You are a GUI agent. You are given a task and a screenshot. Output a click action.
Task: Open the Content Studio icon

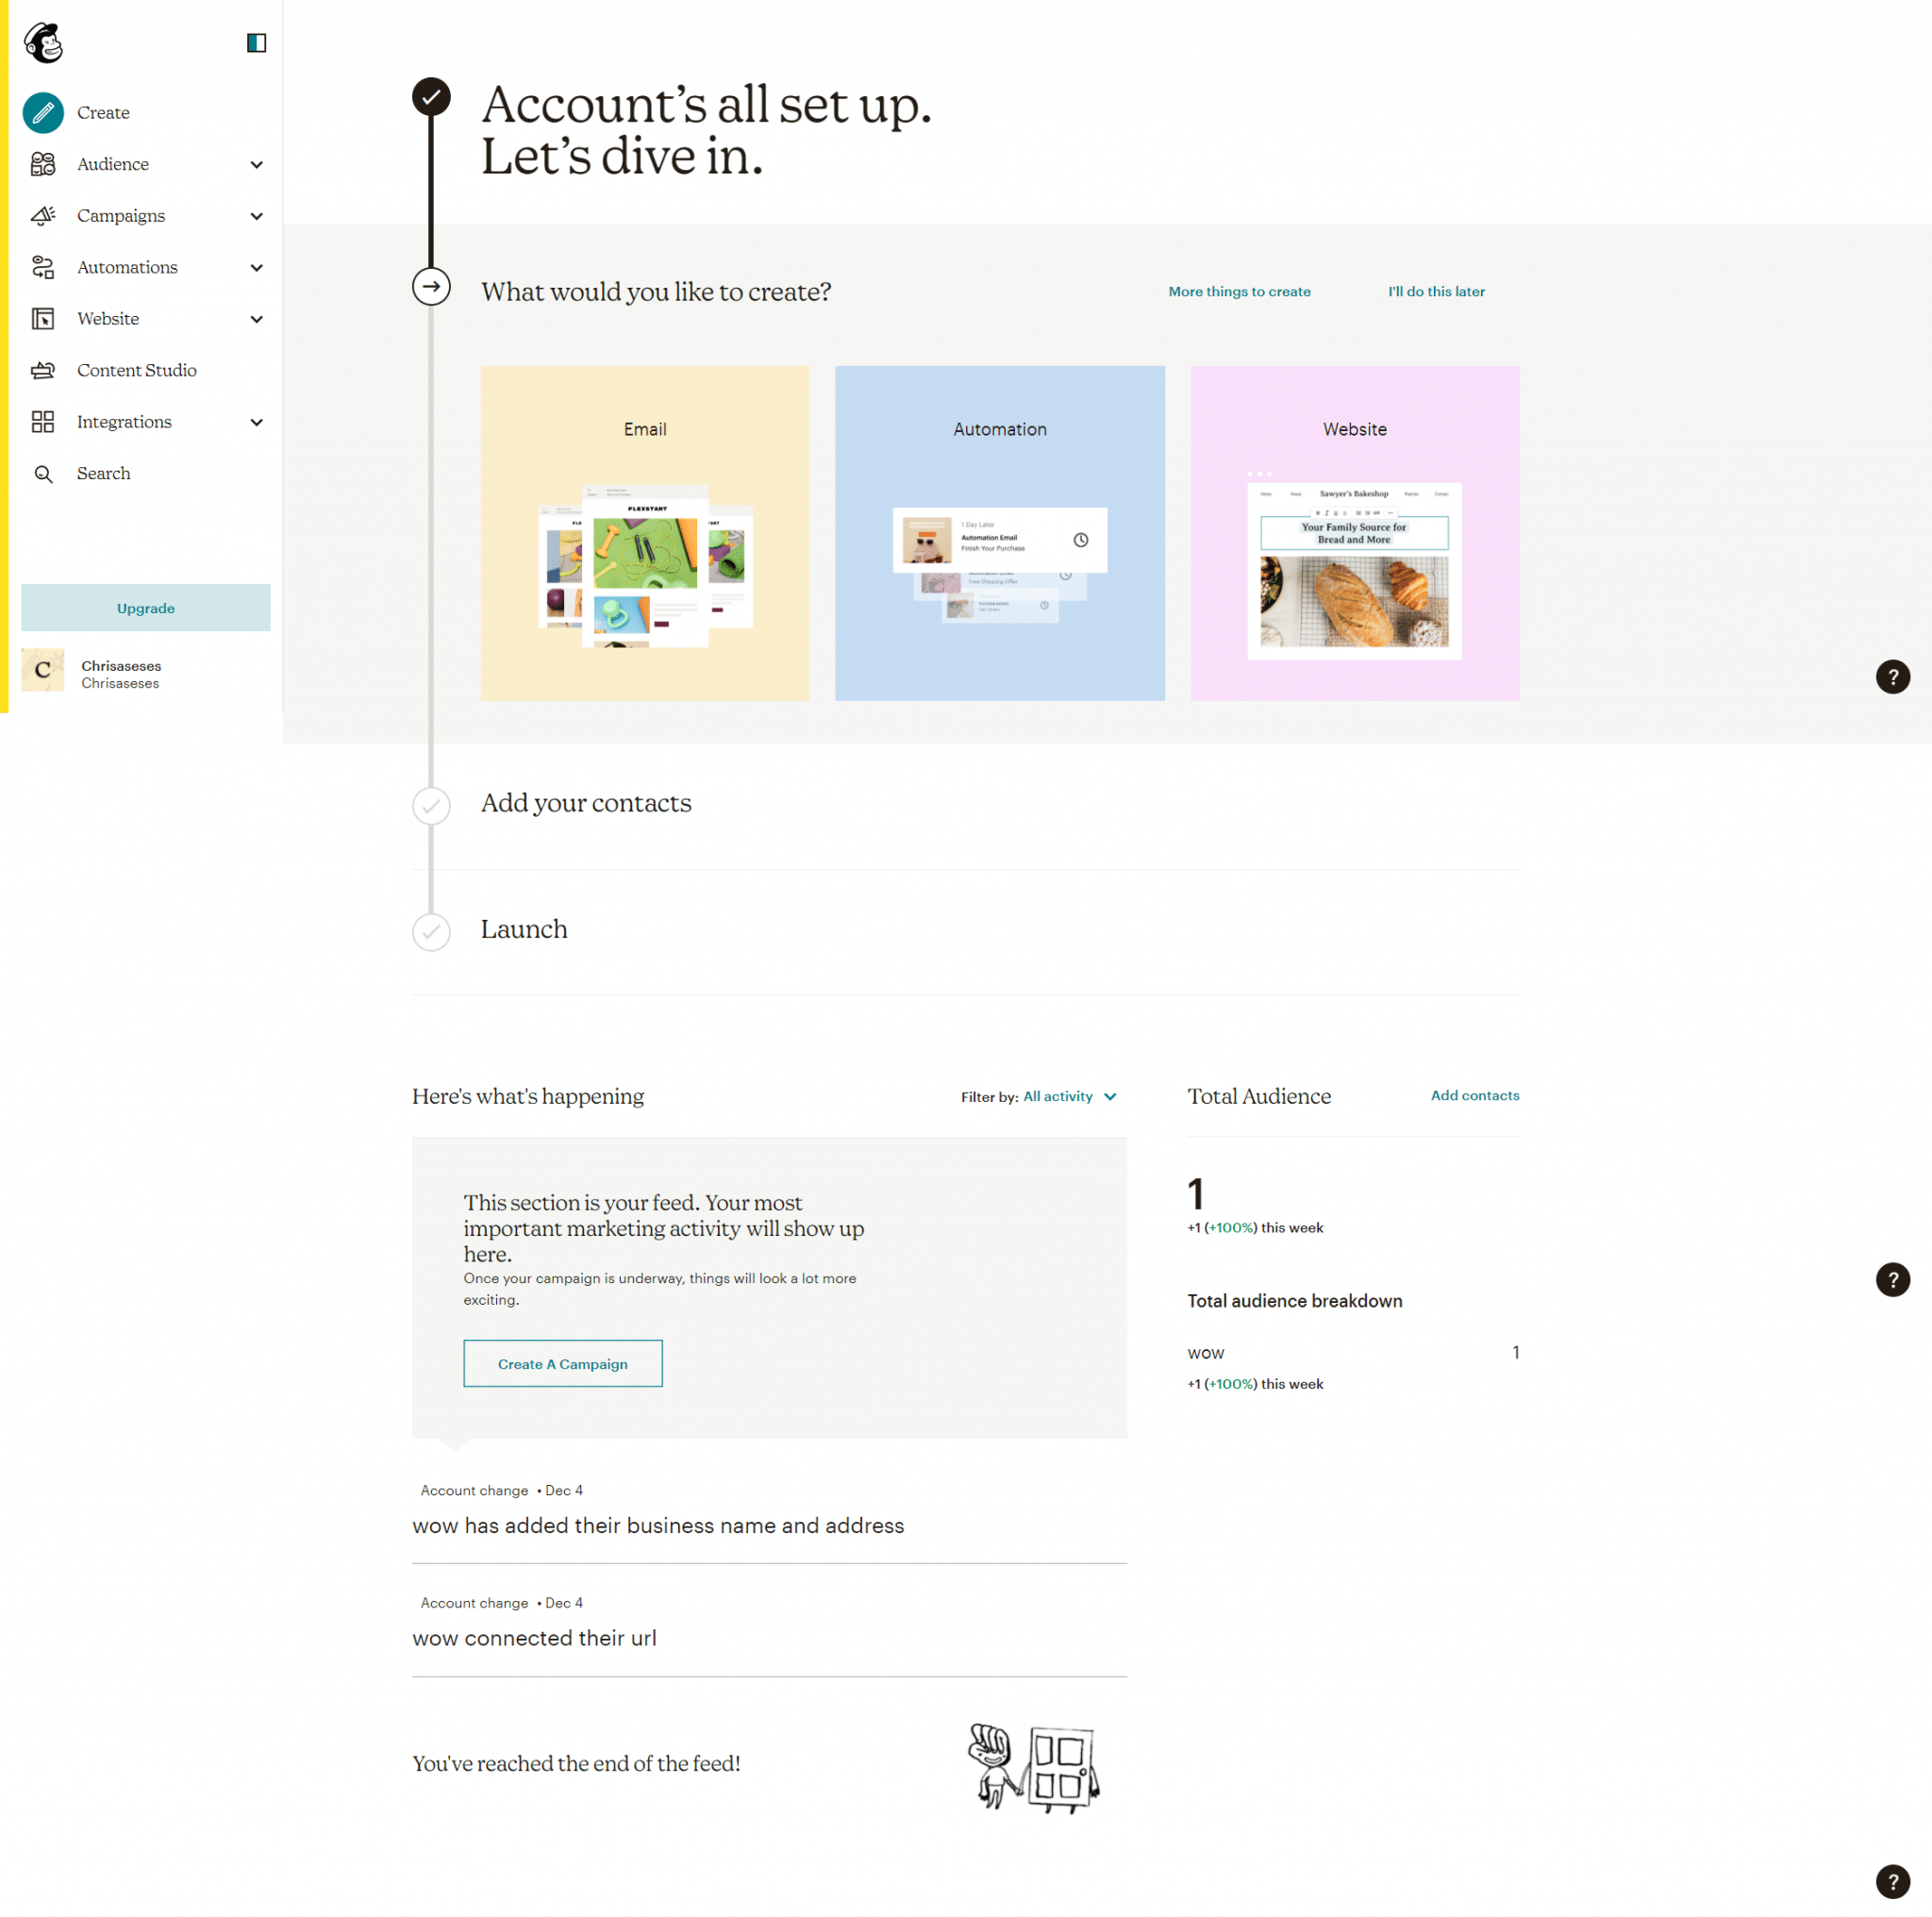44,369
